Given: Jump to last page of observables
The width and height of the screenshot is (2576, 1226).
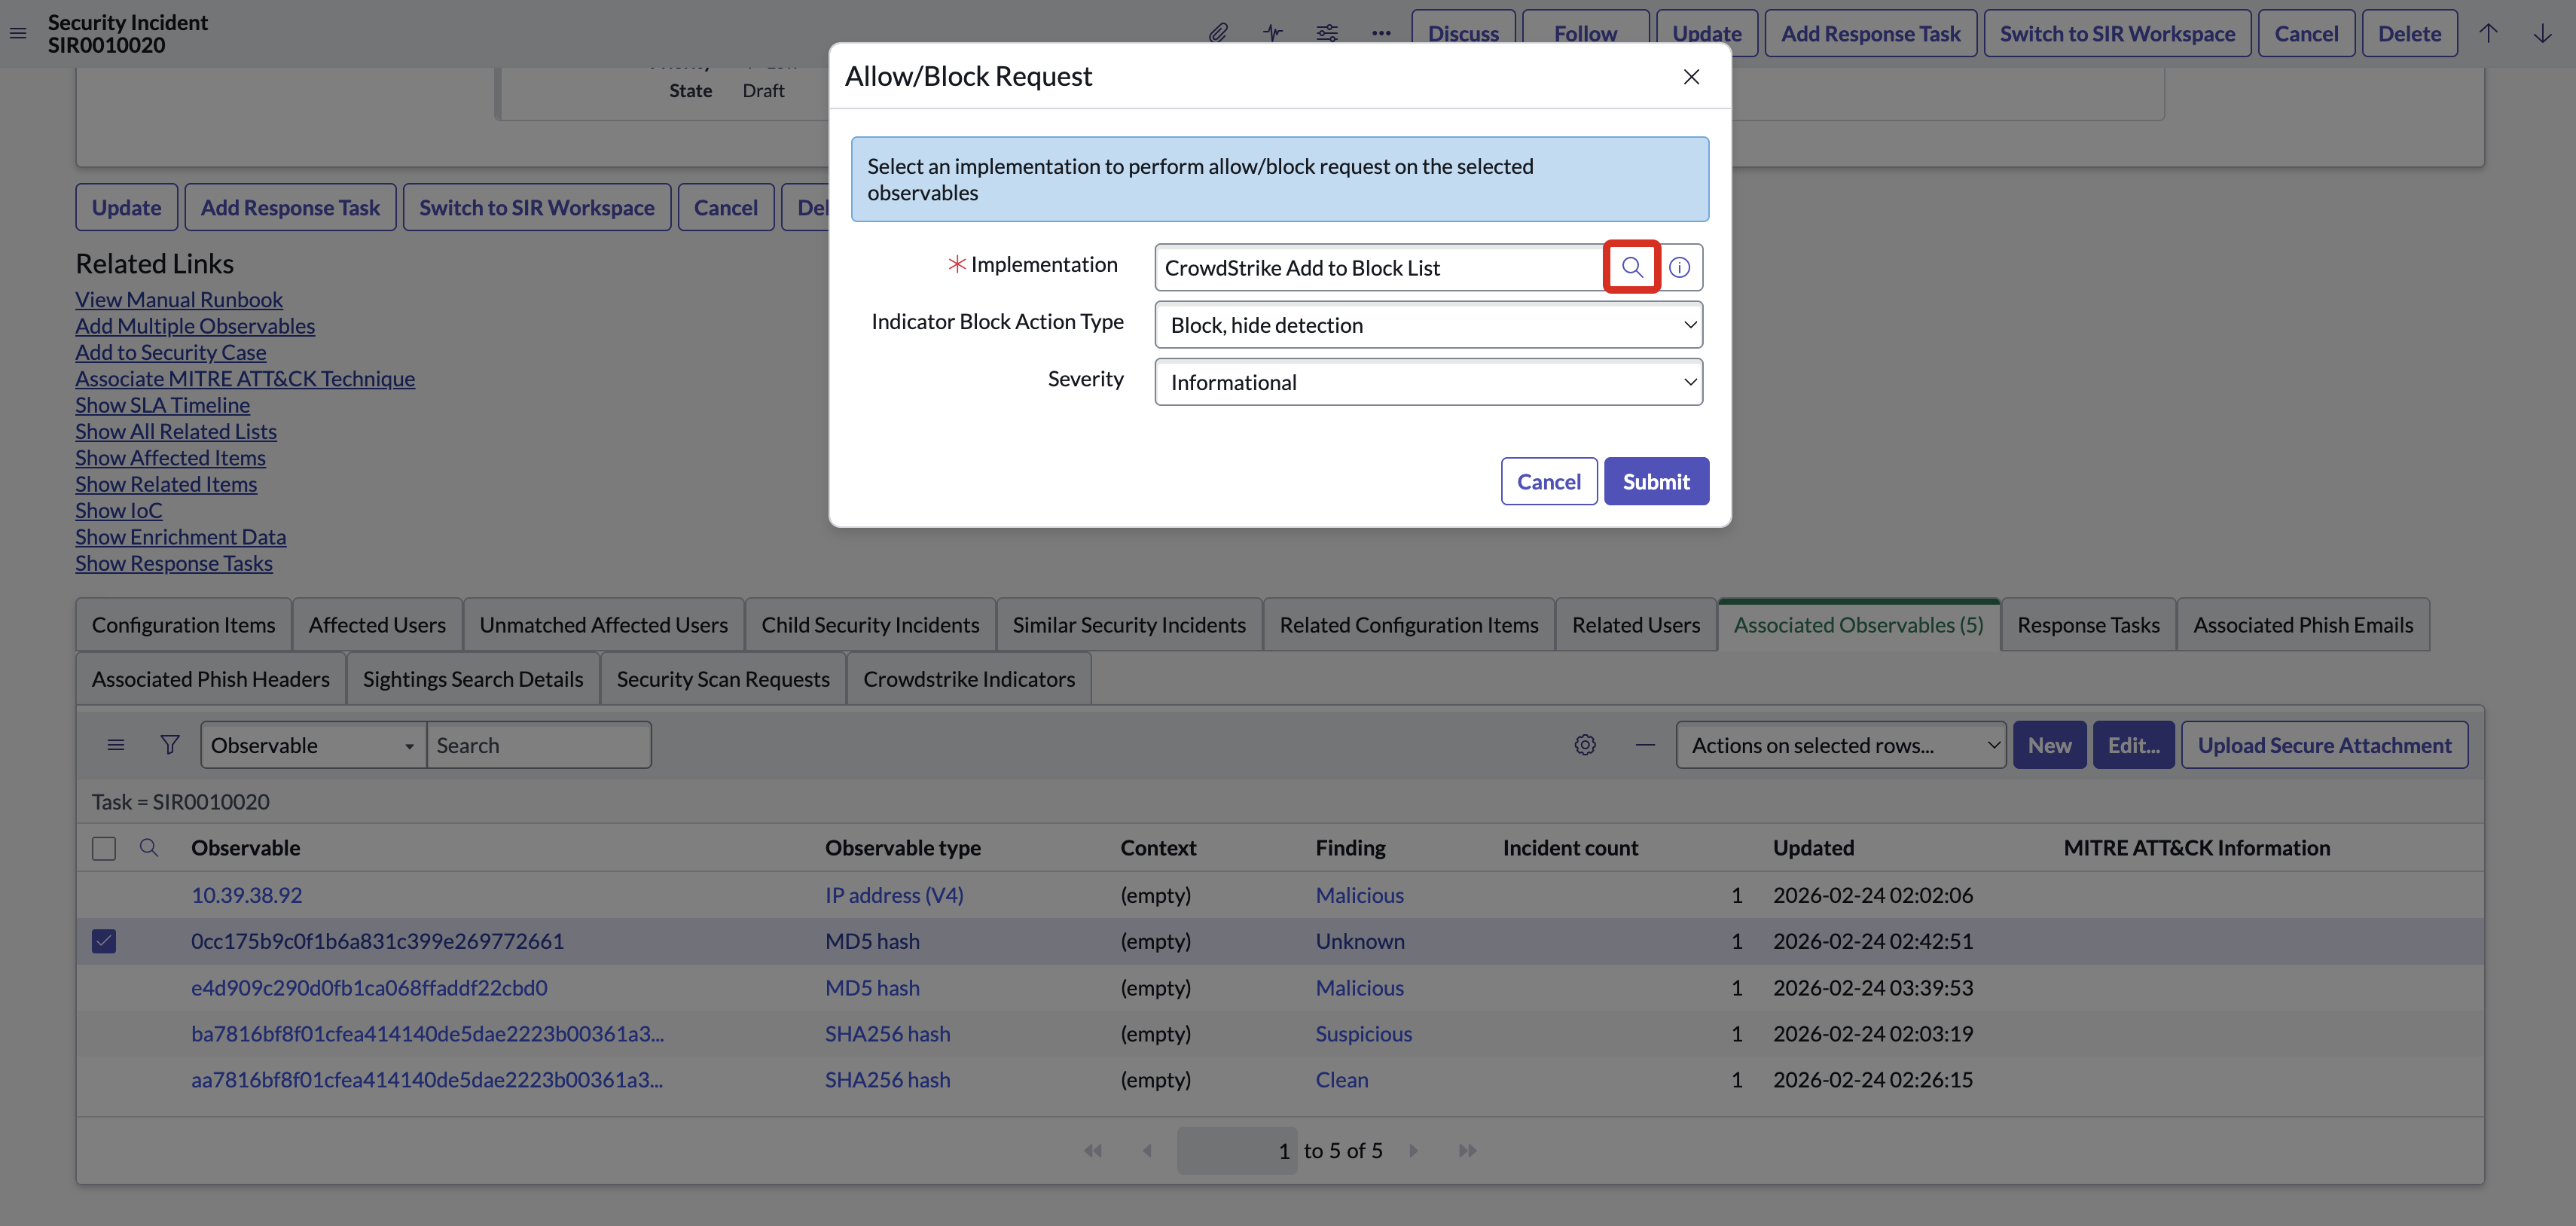Looking at the screenshot, I should click(x=1467, y=1151).
